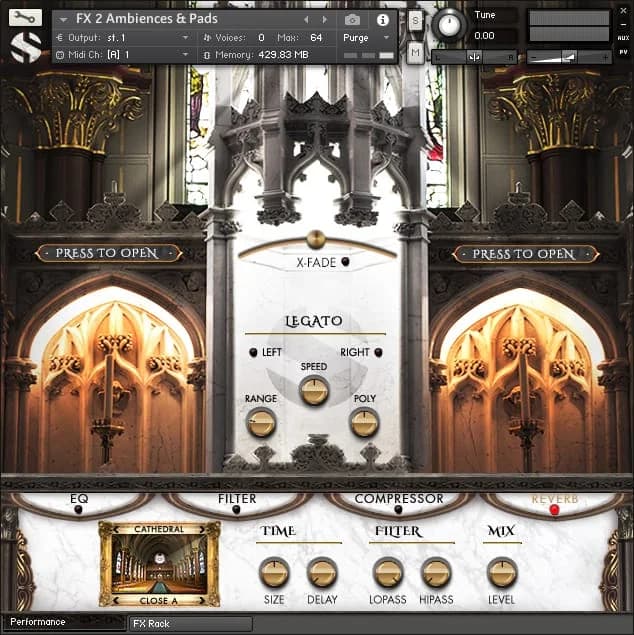Open the instrument info icon
Screen dimensions: 634x635
click(x=381, y=19)
